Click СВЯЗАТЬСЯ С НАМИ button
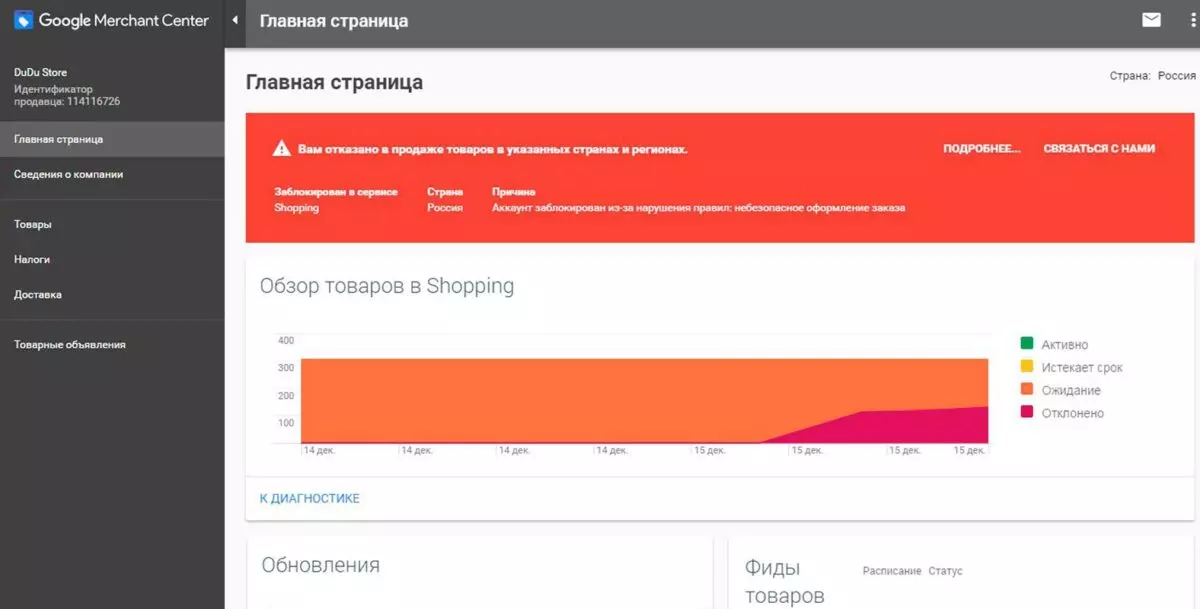The width and height of the screenshot is (1200, 609). (x=1099, y=148)
